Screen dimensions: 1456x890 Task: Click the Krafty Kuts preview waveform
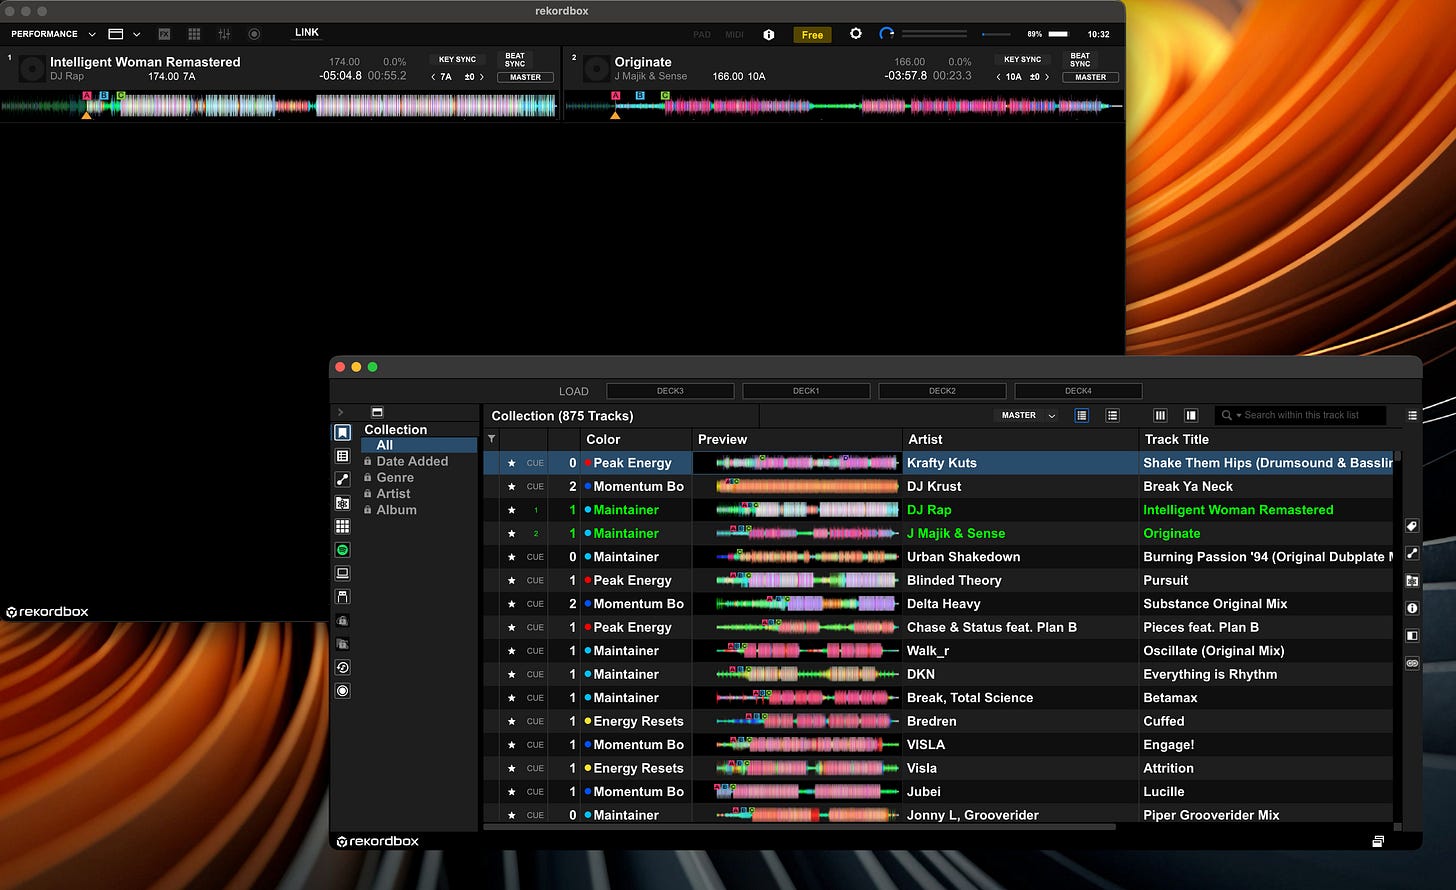(x=807, y=463)
